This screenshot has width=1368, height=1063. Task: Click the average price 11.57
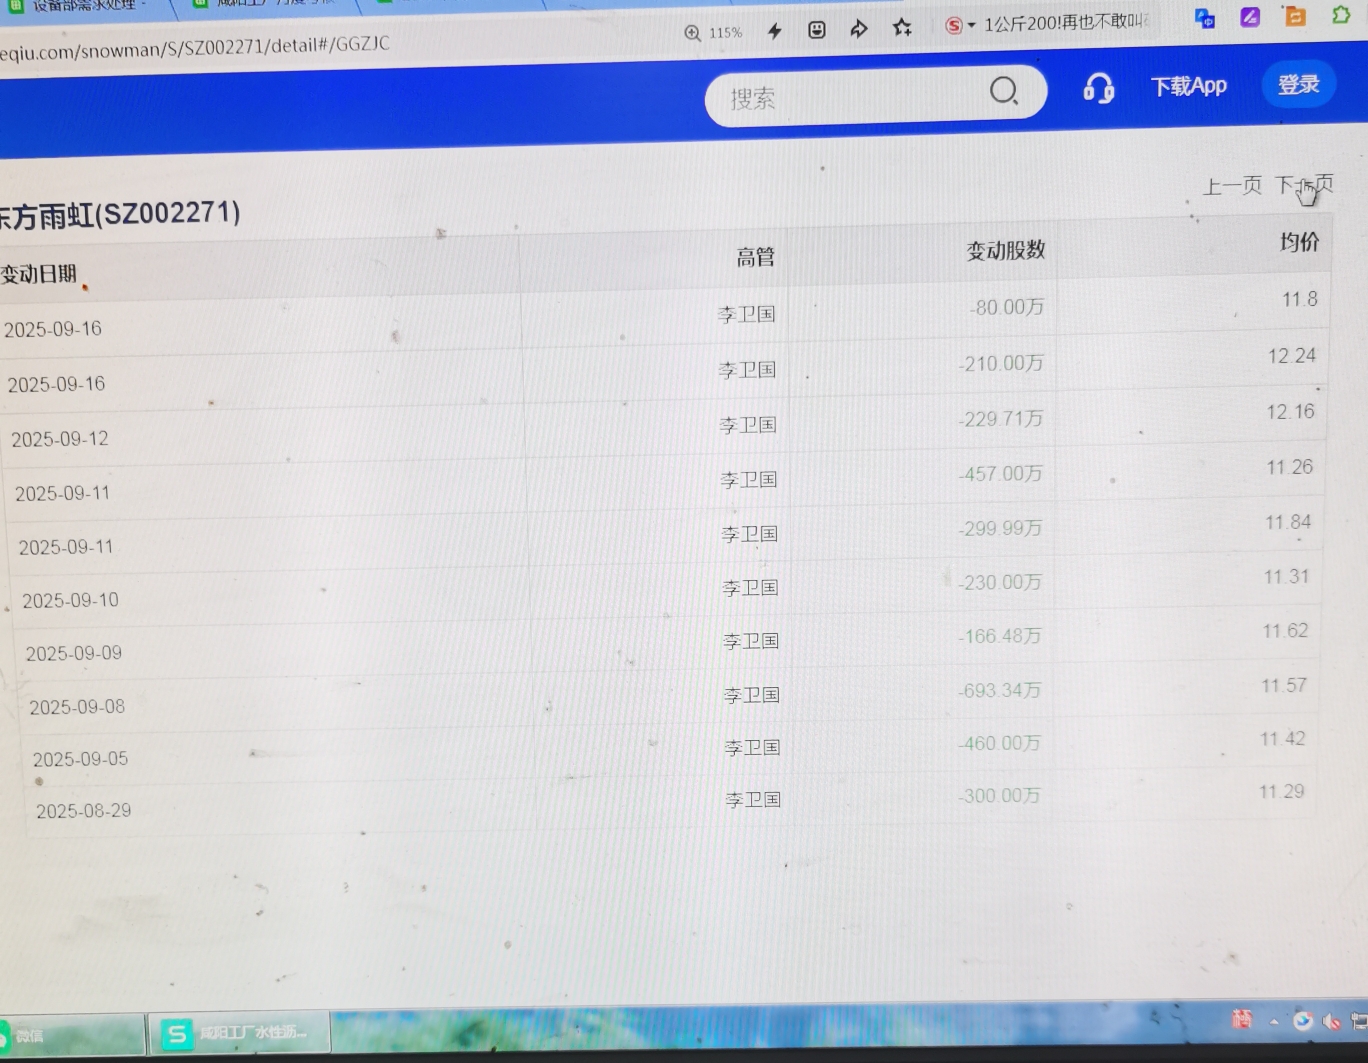1284,685
